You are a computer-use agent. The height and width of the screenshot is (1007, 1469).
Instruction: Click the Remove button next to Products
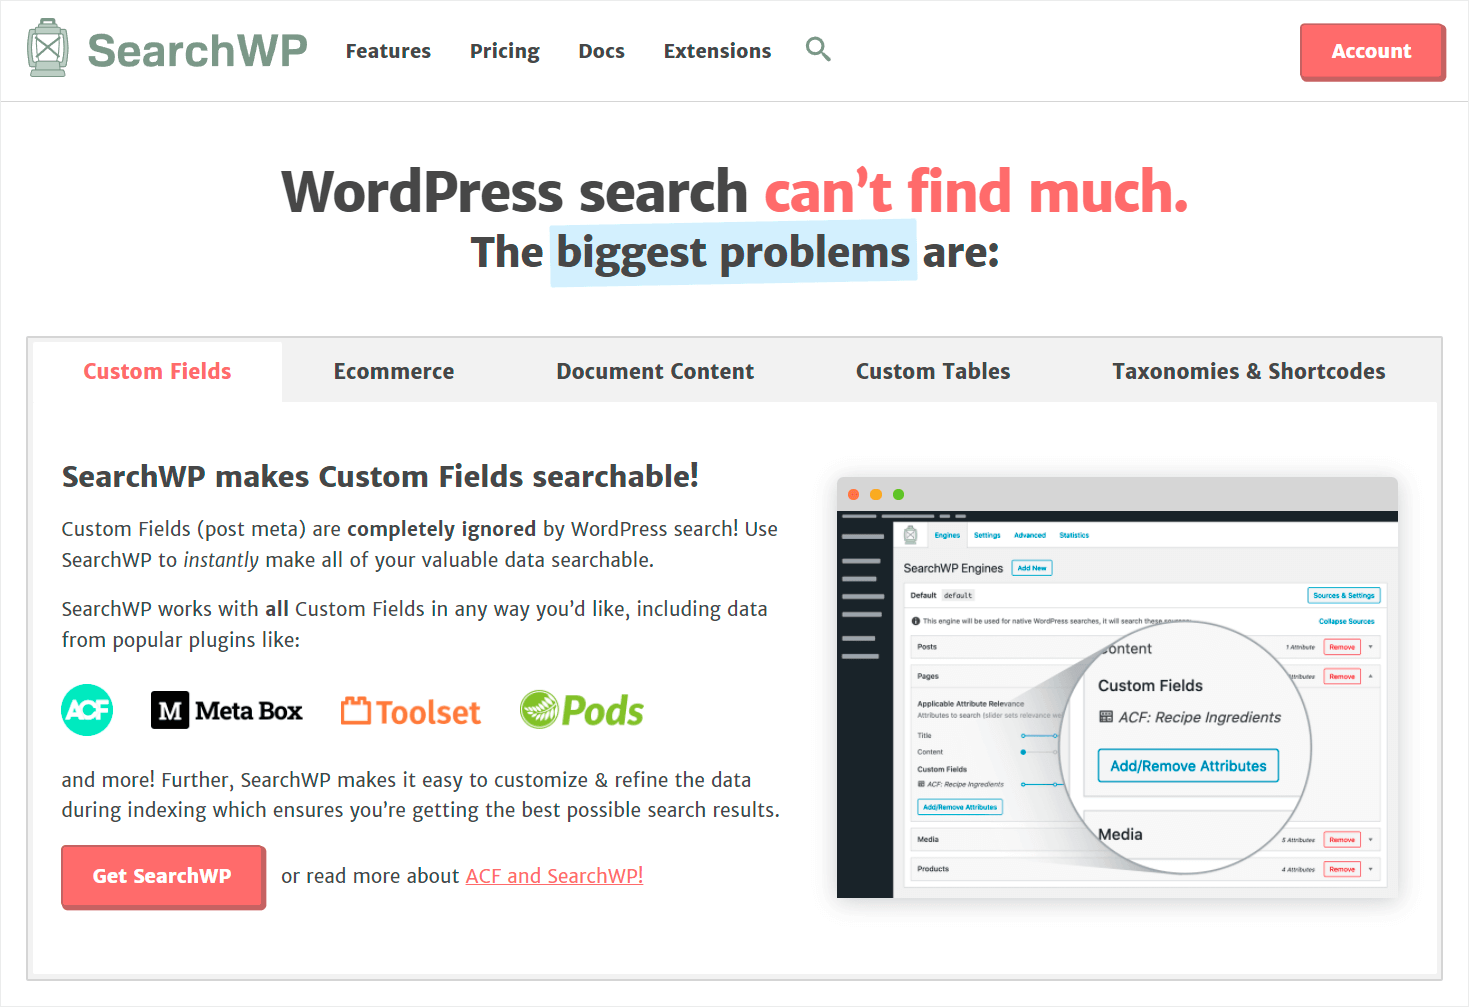tap(1342, 869)
